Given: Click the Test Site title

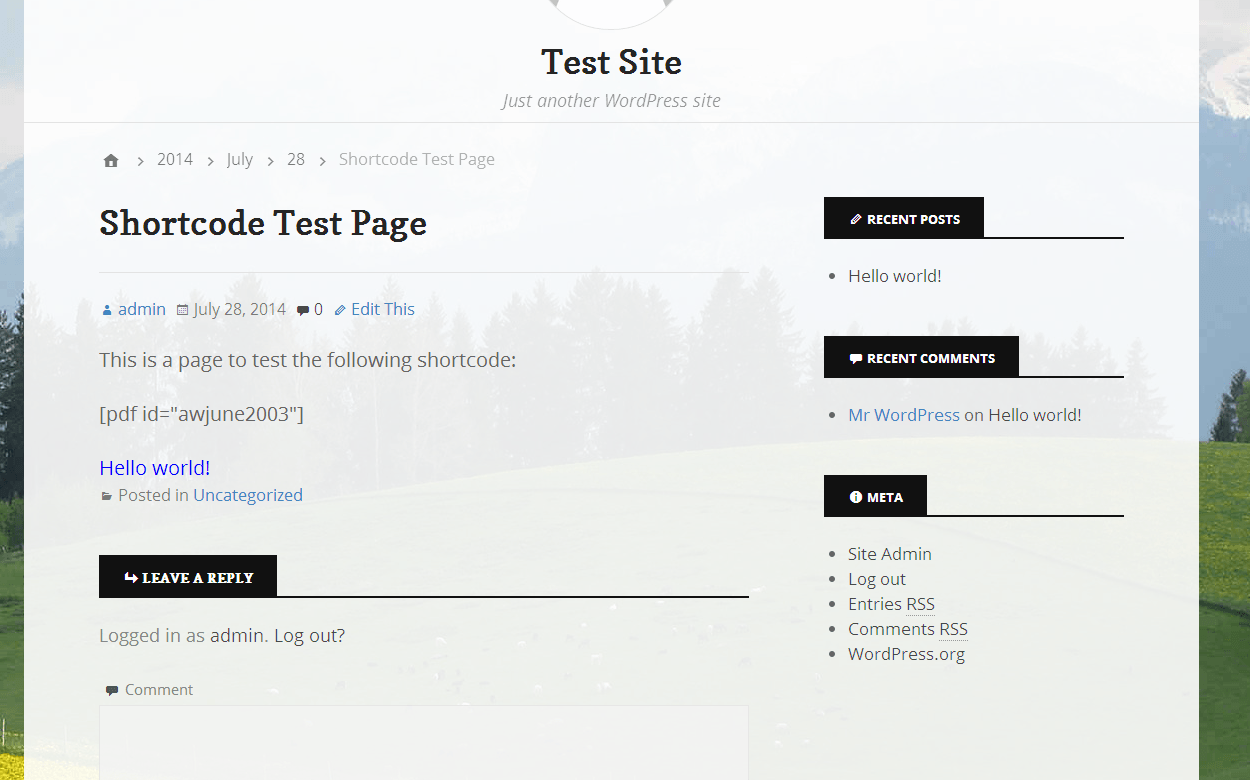Looking at the screenshot, I should (x=611, y=62).
